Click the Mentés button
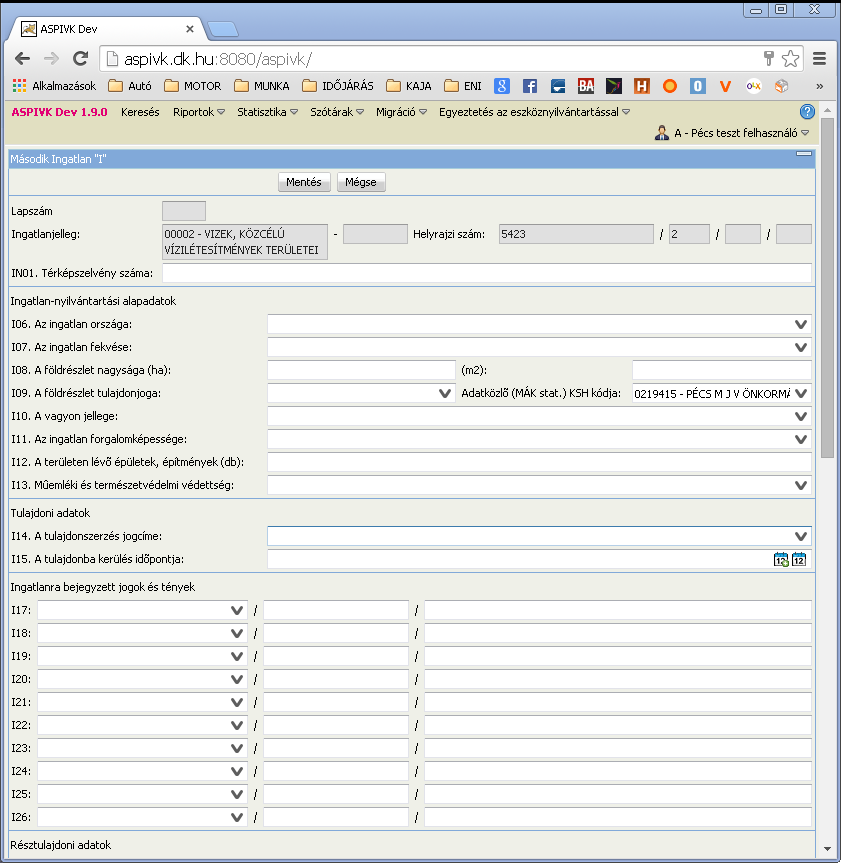 [304, 182]
